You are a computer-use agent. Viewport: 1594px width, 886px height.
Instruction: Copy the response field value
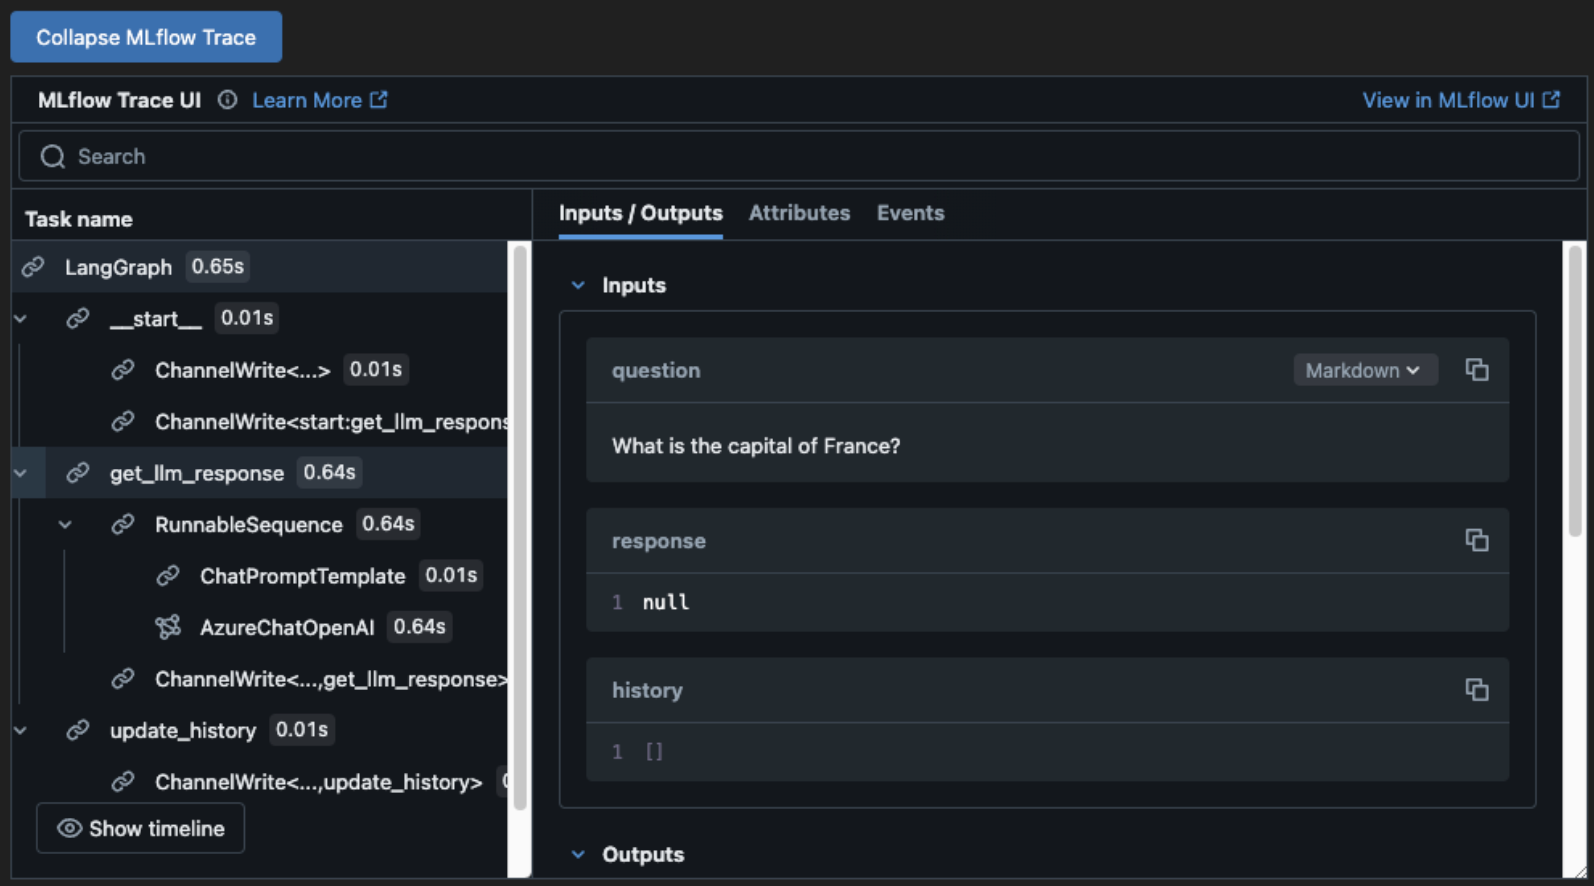[1476, 540]
